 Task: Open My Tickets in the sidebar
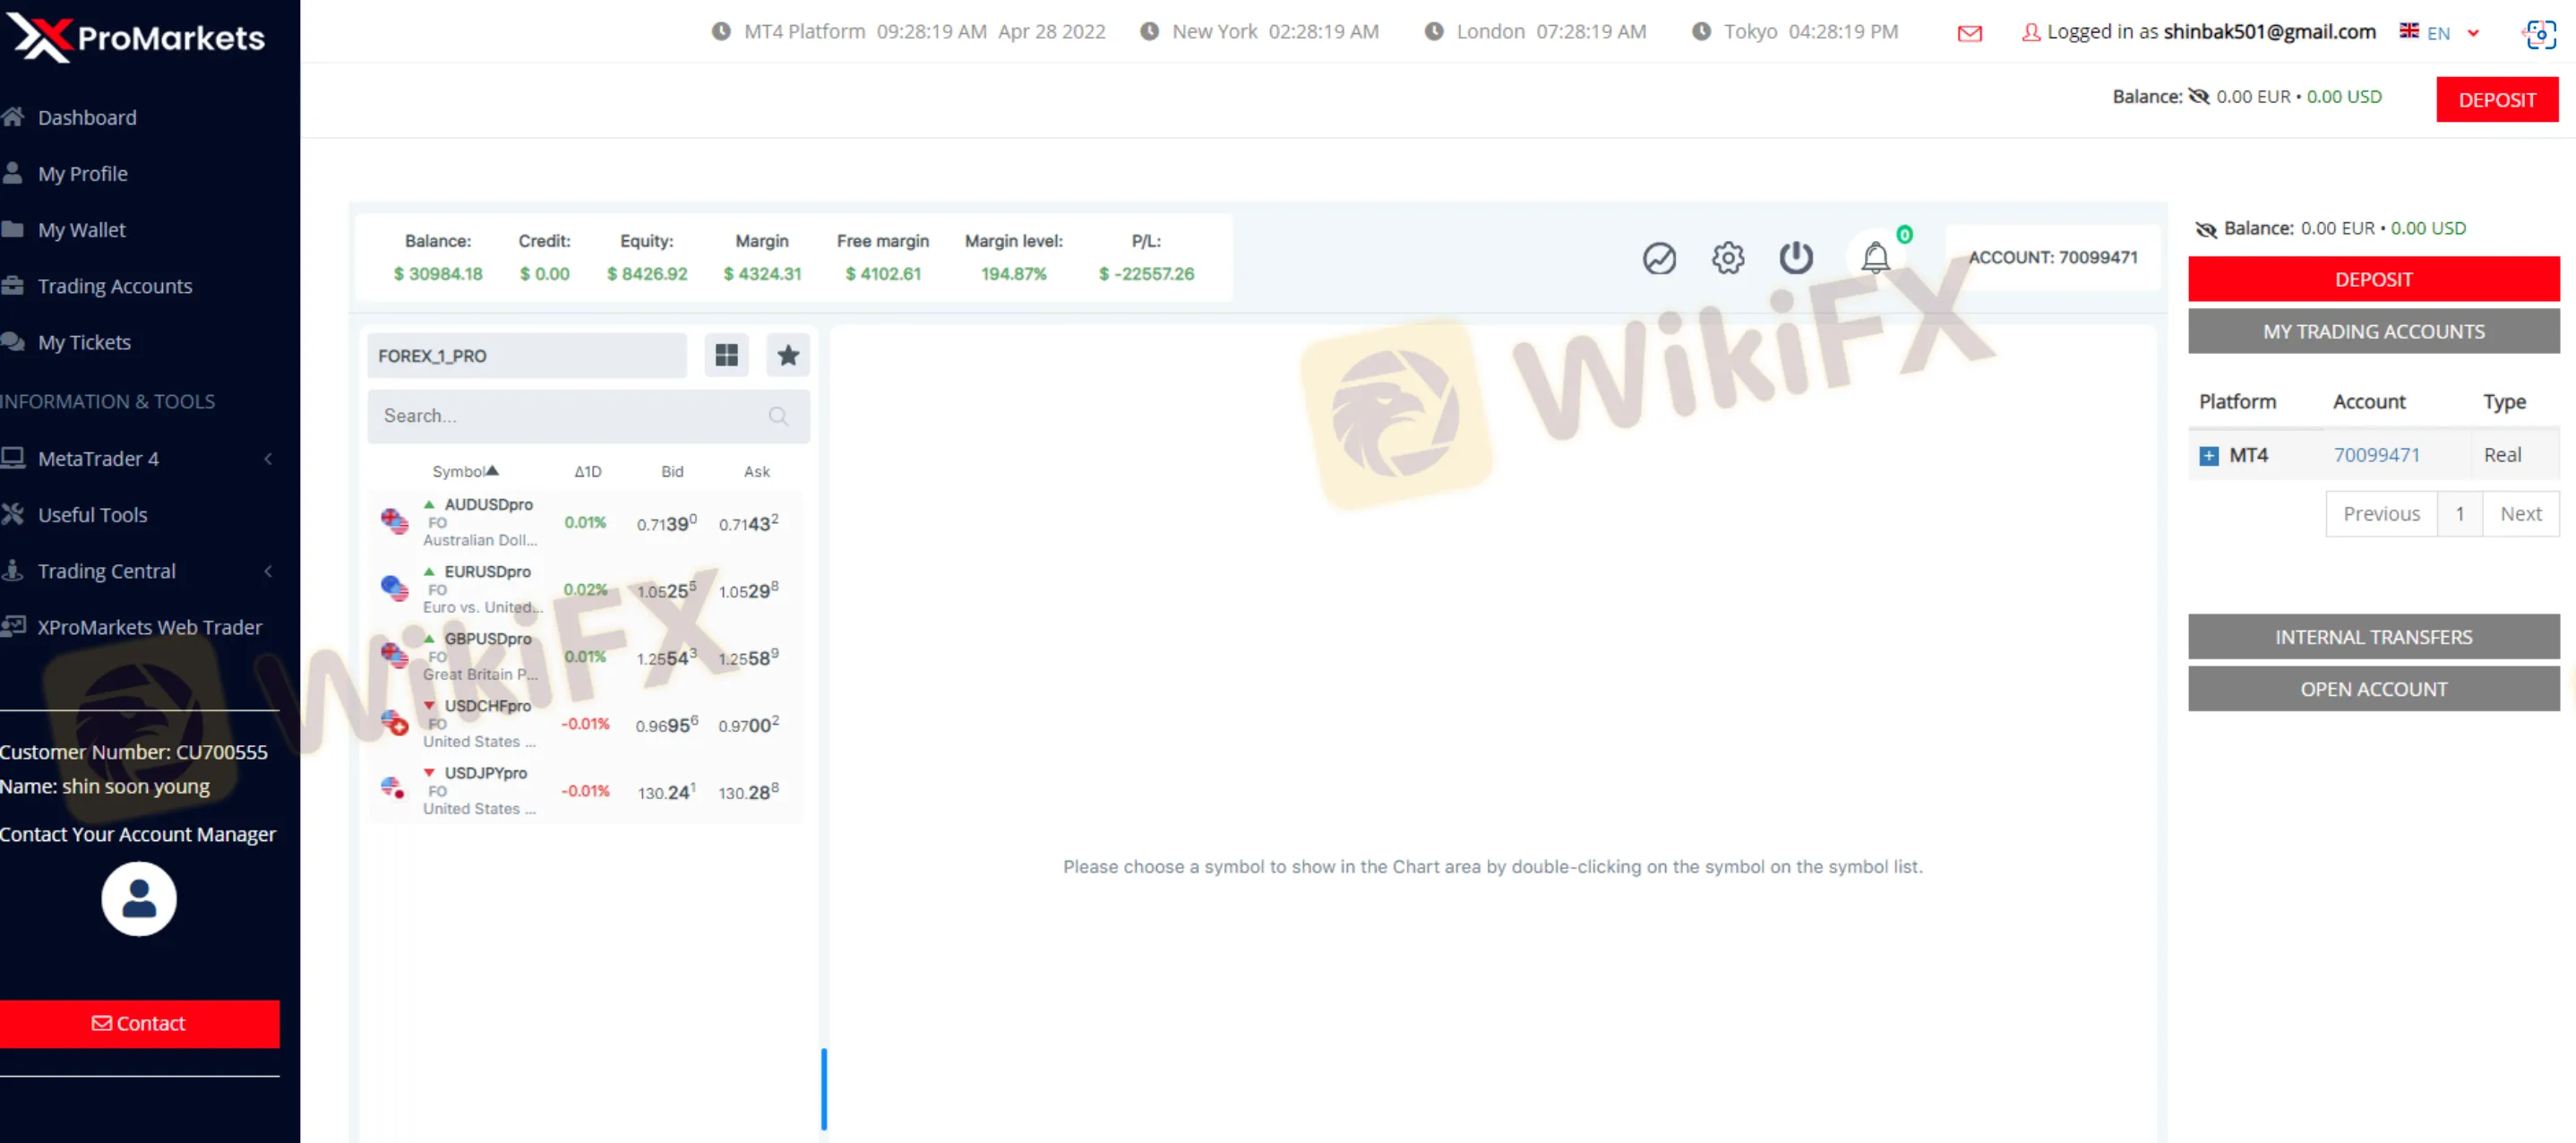(84, 342)
